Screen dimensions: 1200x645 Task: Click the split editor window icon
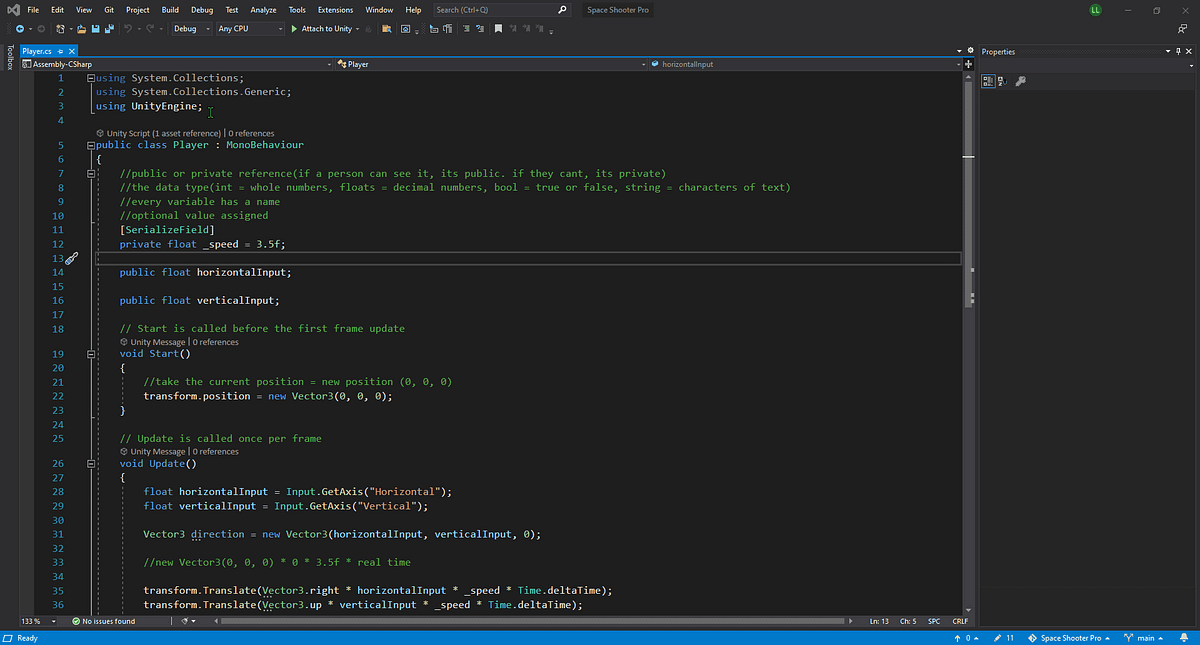(967, 63)
